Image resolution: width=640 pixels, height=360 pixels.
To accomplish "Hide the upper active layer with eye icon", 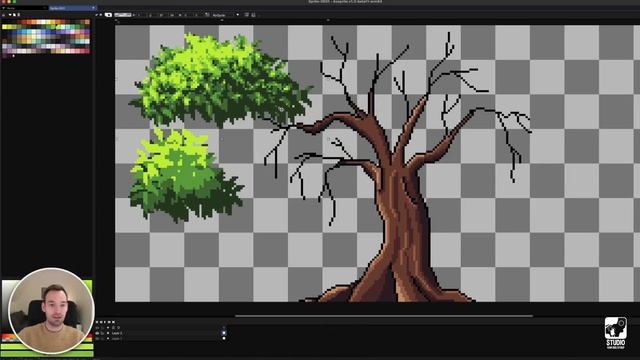I will pos(97,333).
